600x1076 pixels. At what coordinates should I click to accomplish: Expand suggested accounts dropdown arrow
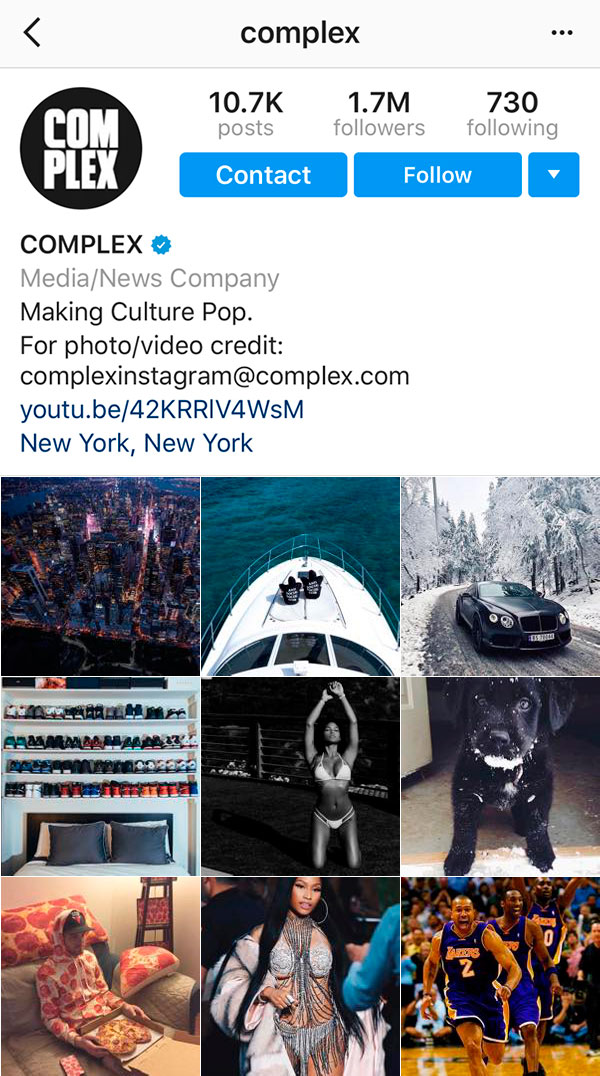coord(554,174)
